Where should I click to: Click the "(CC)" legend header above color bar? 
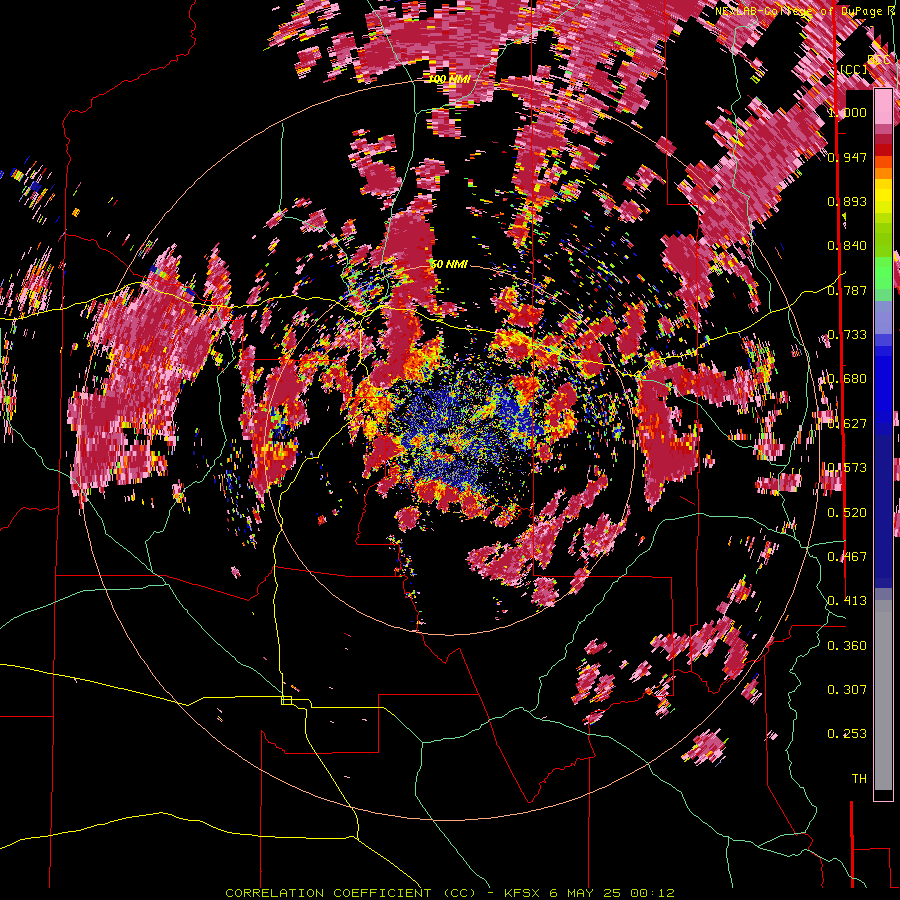pyautogui.click(x=854, y=69)
